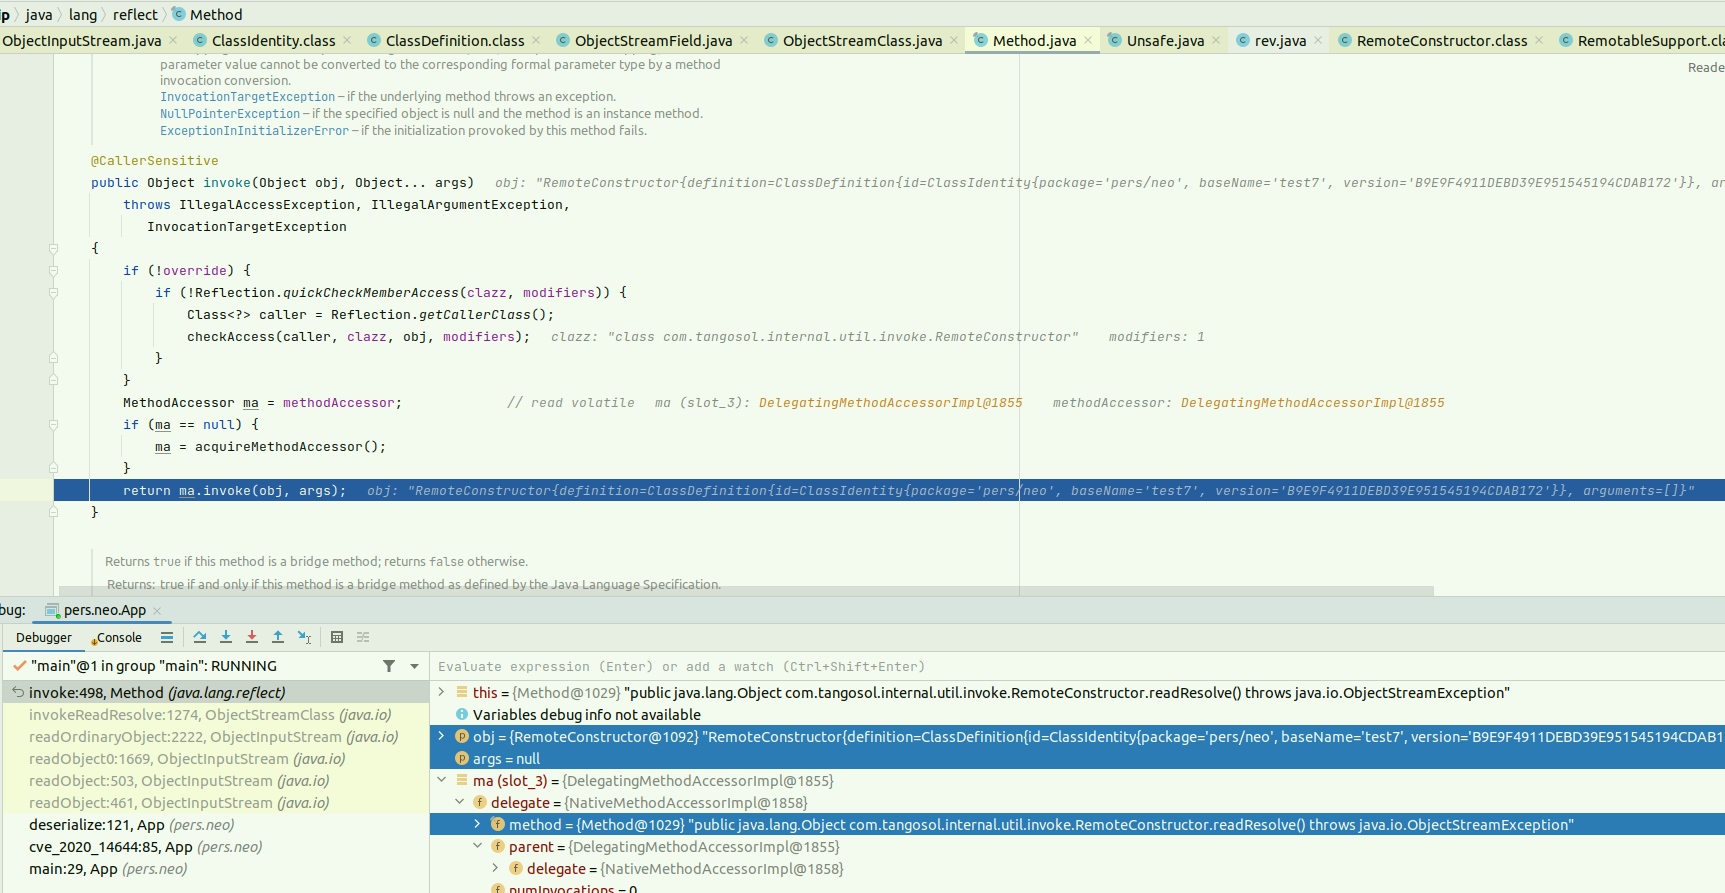Viewport: 1725px width, 893px height.
Task: Click the Trace Current Stream Chain icon
Action: [363, 637]
